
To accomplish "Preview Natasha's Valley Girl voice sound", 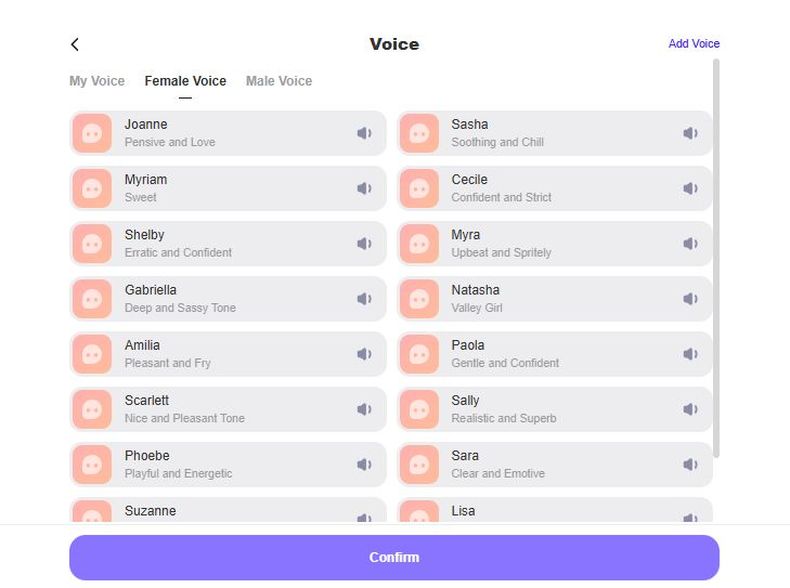I will click(690, 299).
